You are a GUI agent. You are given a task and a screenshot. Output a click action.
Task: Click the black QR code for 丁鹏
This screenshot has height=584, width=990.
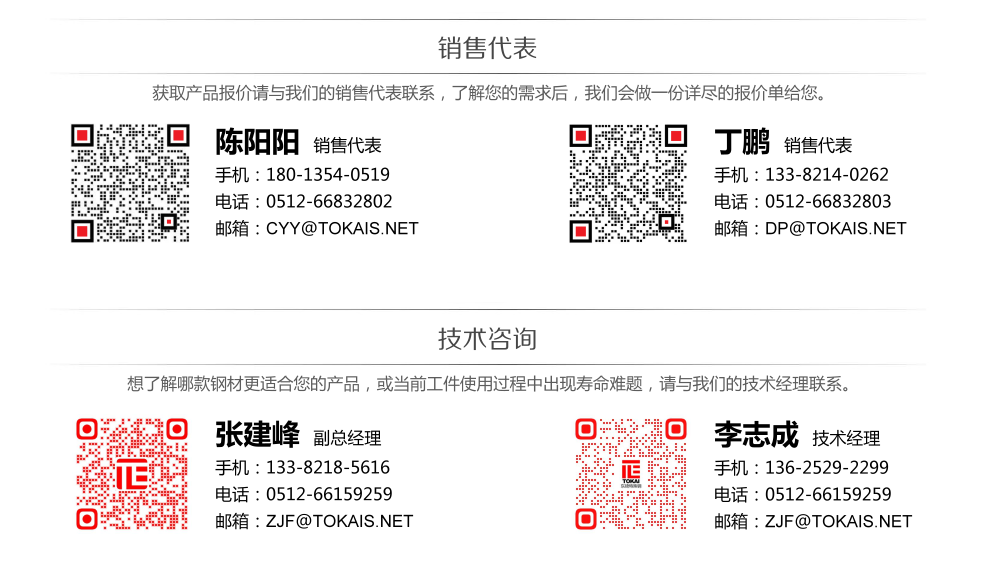pyautogui.click(x=628, y=183)
